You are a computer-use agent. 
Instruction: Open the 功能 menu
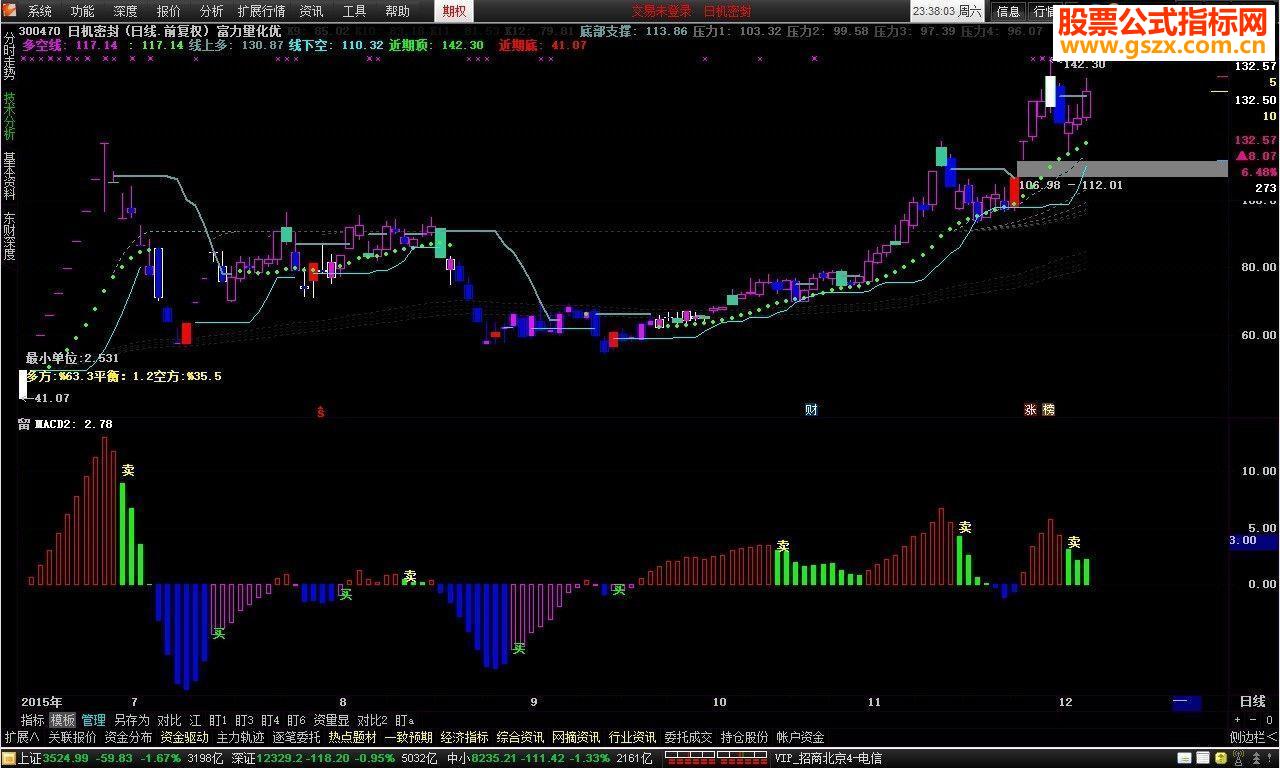[x=82, y=11]
